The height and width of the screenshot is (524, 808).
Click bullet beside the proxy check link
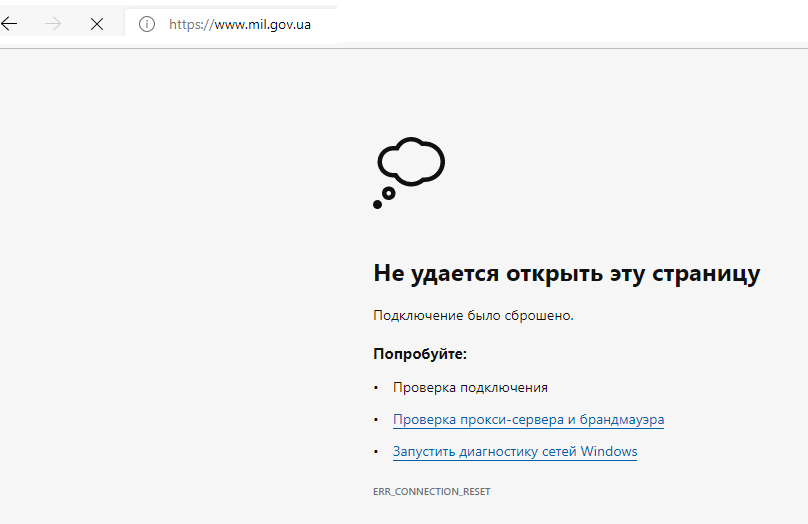click(x=377, y=420)
